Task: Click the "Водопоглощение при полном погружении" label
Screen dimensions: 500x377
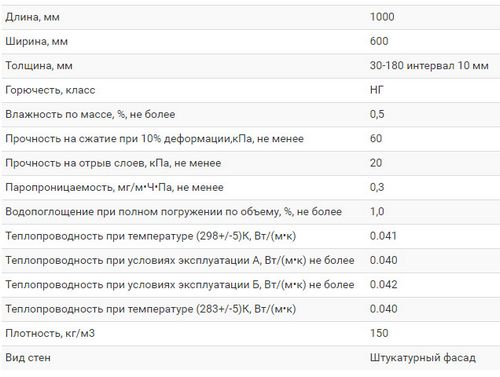Action: coord(173,212)
